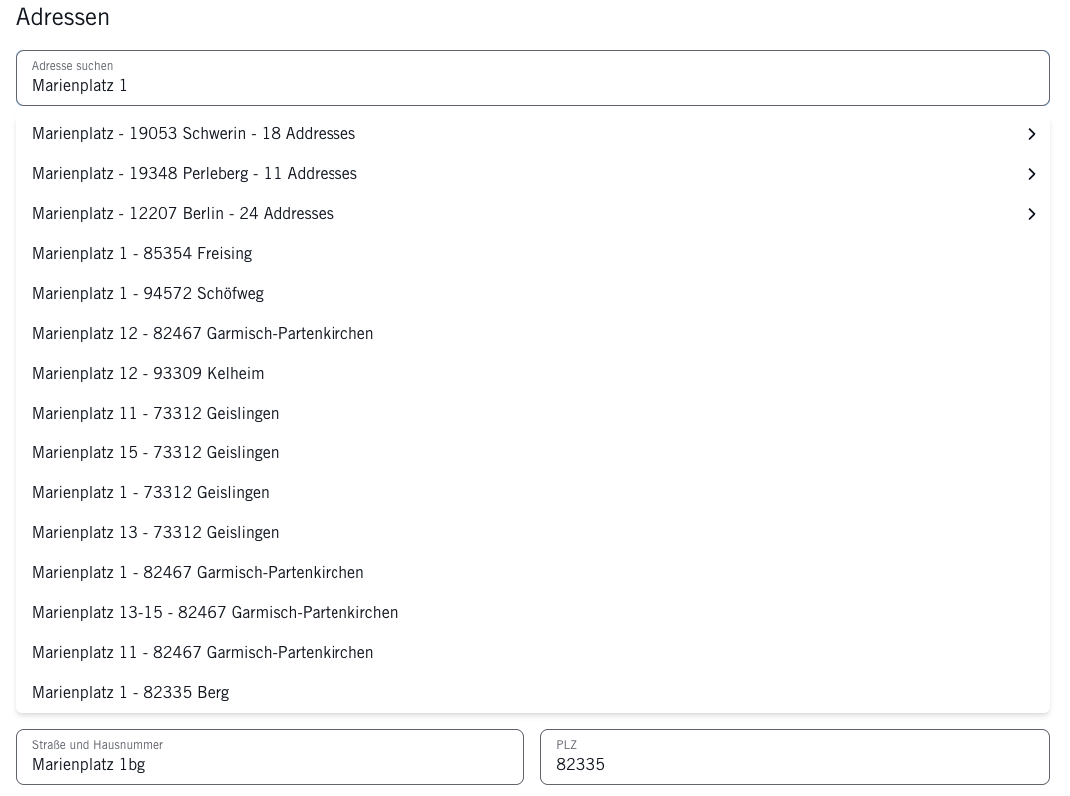1070x796 pixels.
Task: Choose Marienplatz 13-15 Garmisch-Partenkirchen entry
Action: (x=215, y=613)
